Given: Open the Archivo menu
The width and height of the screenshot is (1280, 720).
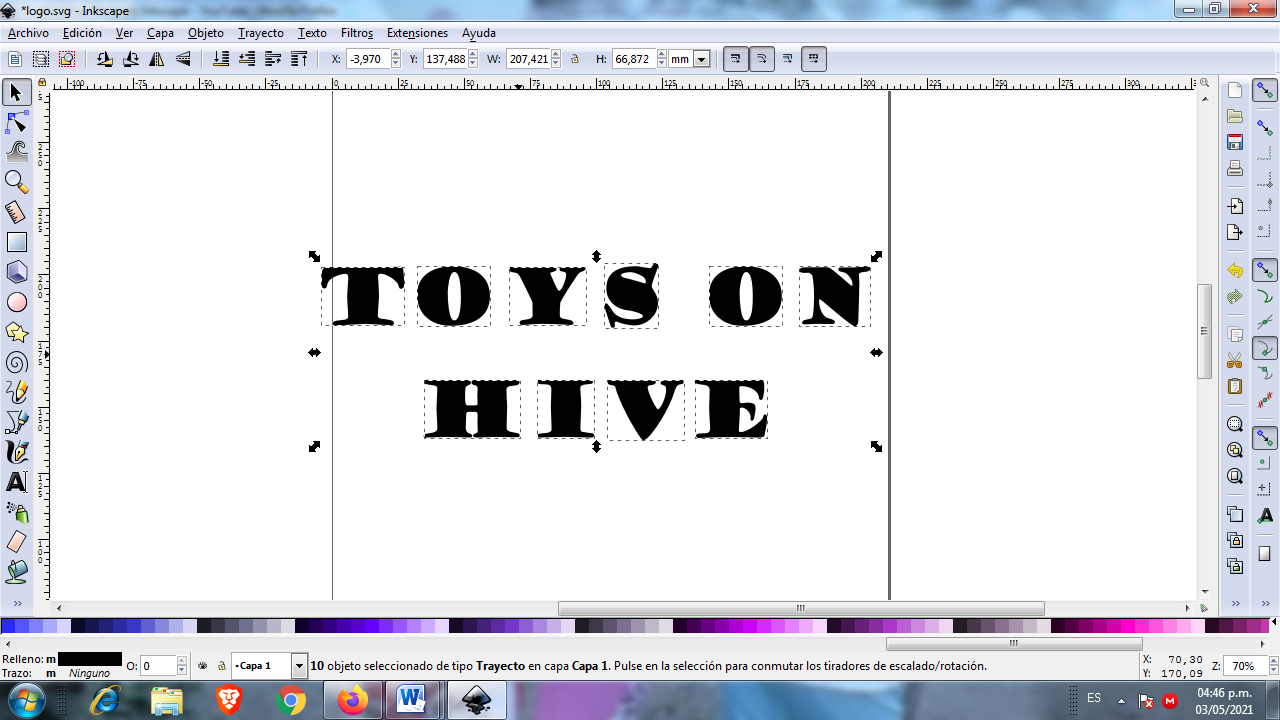Looking at the screenshot, I should click(x=28, y=33).
